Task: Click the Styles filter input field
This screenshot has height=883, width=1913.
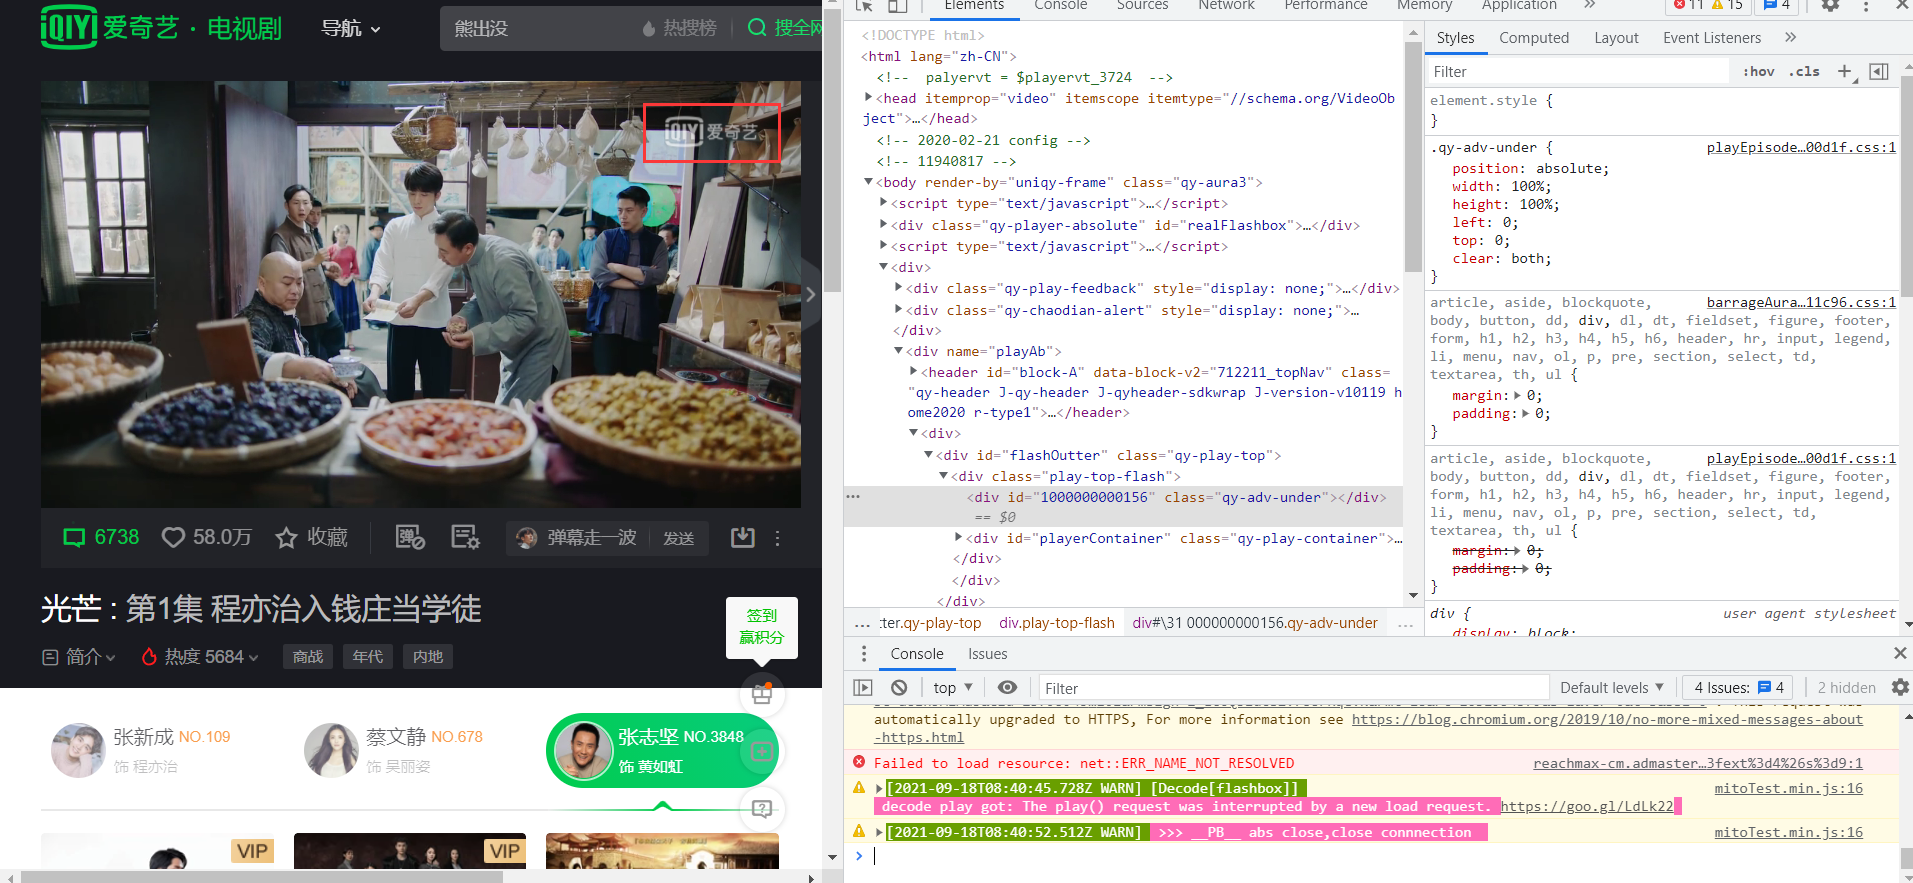Action: pyautogui.click(x=1578, y=72)
